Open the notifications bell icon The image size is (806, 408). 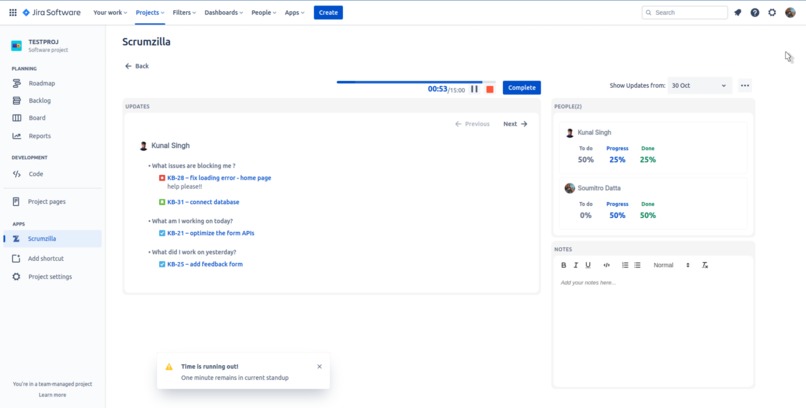[738, 12]
